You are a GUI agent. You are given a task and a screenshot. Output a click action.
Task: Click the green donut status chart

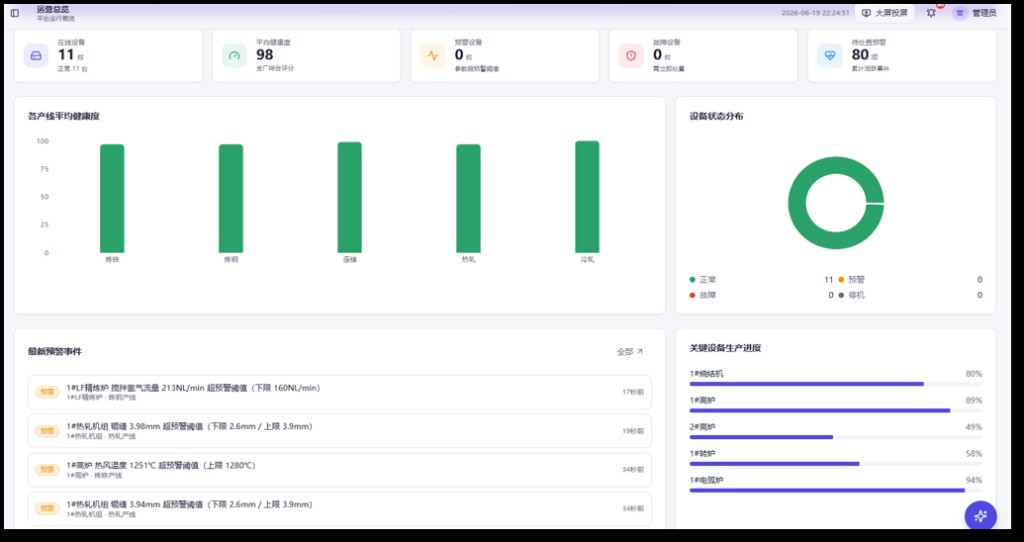click(x=836, y=203)
